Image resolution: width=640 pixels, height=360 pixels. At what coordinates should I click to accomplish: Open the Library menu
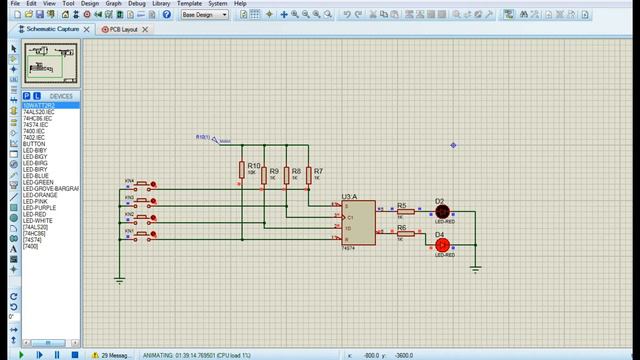[x=161, y=3]
